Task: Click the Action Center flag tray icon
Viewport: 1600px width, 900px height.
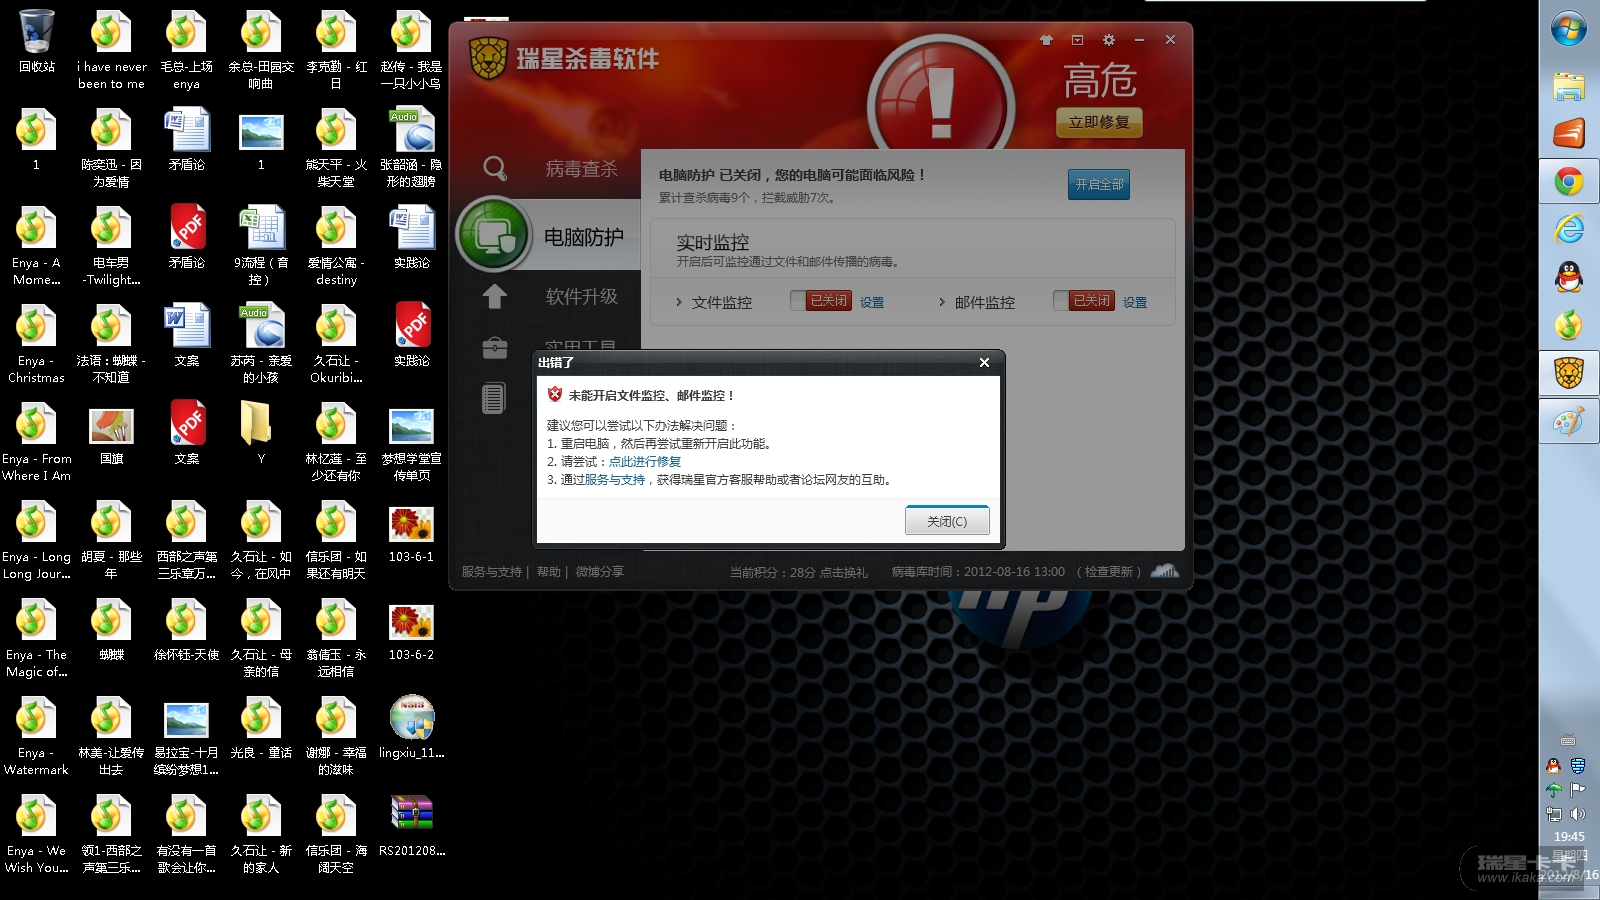Action: [1578, 790]
